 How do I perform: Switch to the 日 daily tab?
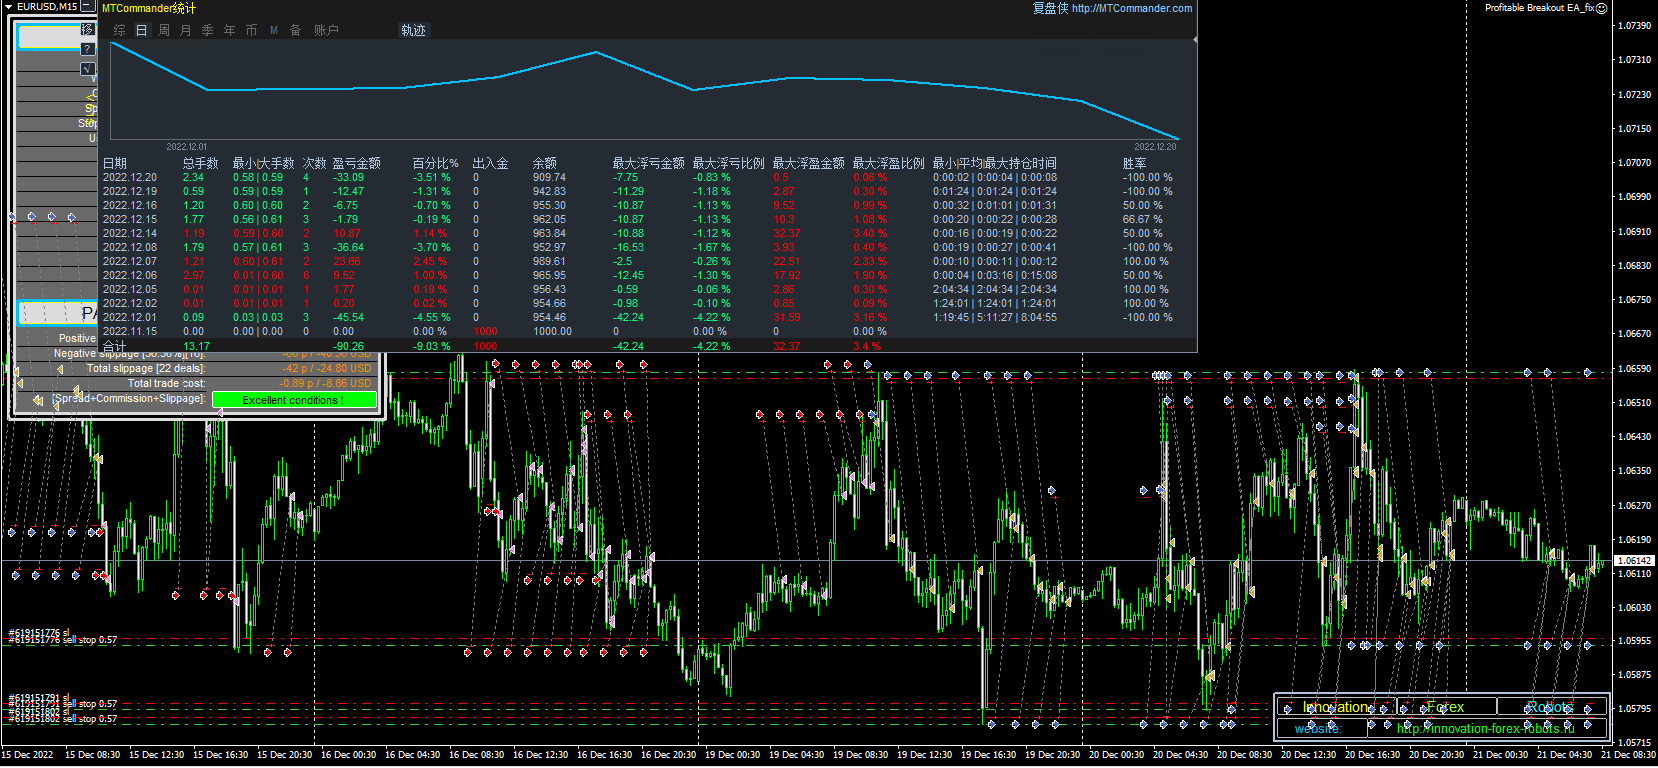coord(142,30)
